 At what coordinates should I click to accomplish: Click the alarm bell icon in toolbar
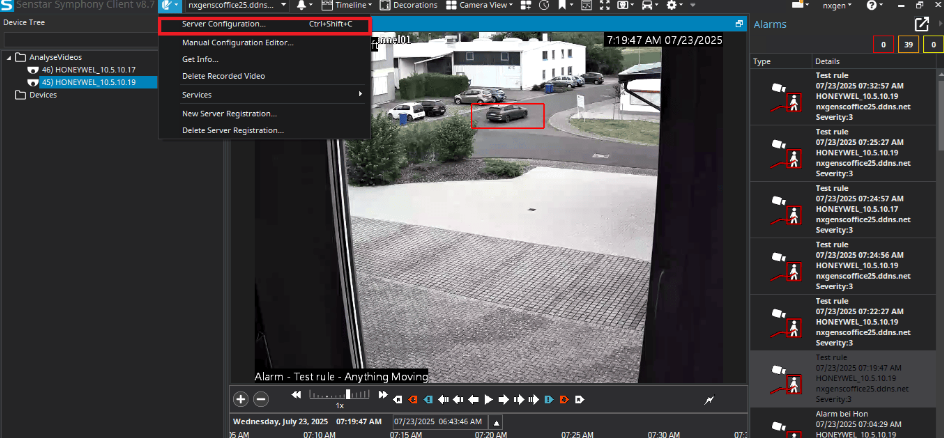302,6
